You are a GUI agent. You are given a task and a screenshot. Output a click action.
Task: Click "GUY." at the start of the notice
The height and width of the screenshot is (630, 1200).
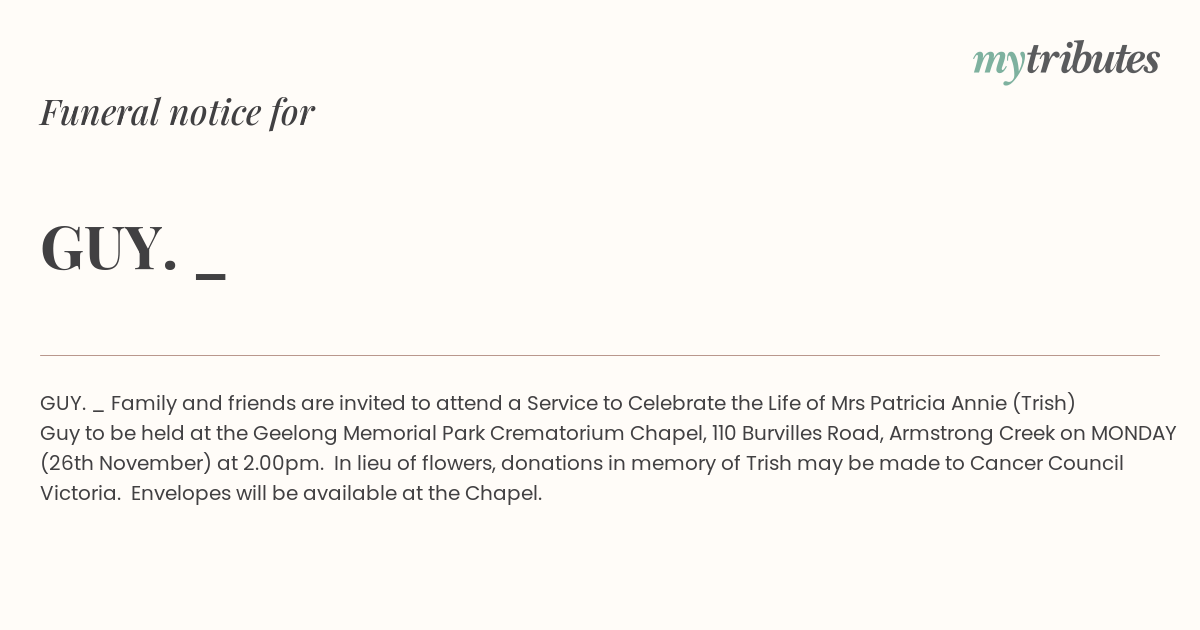(63, 404)
